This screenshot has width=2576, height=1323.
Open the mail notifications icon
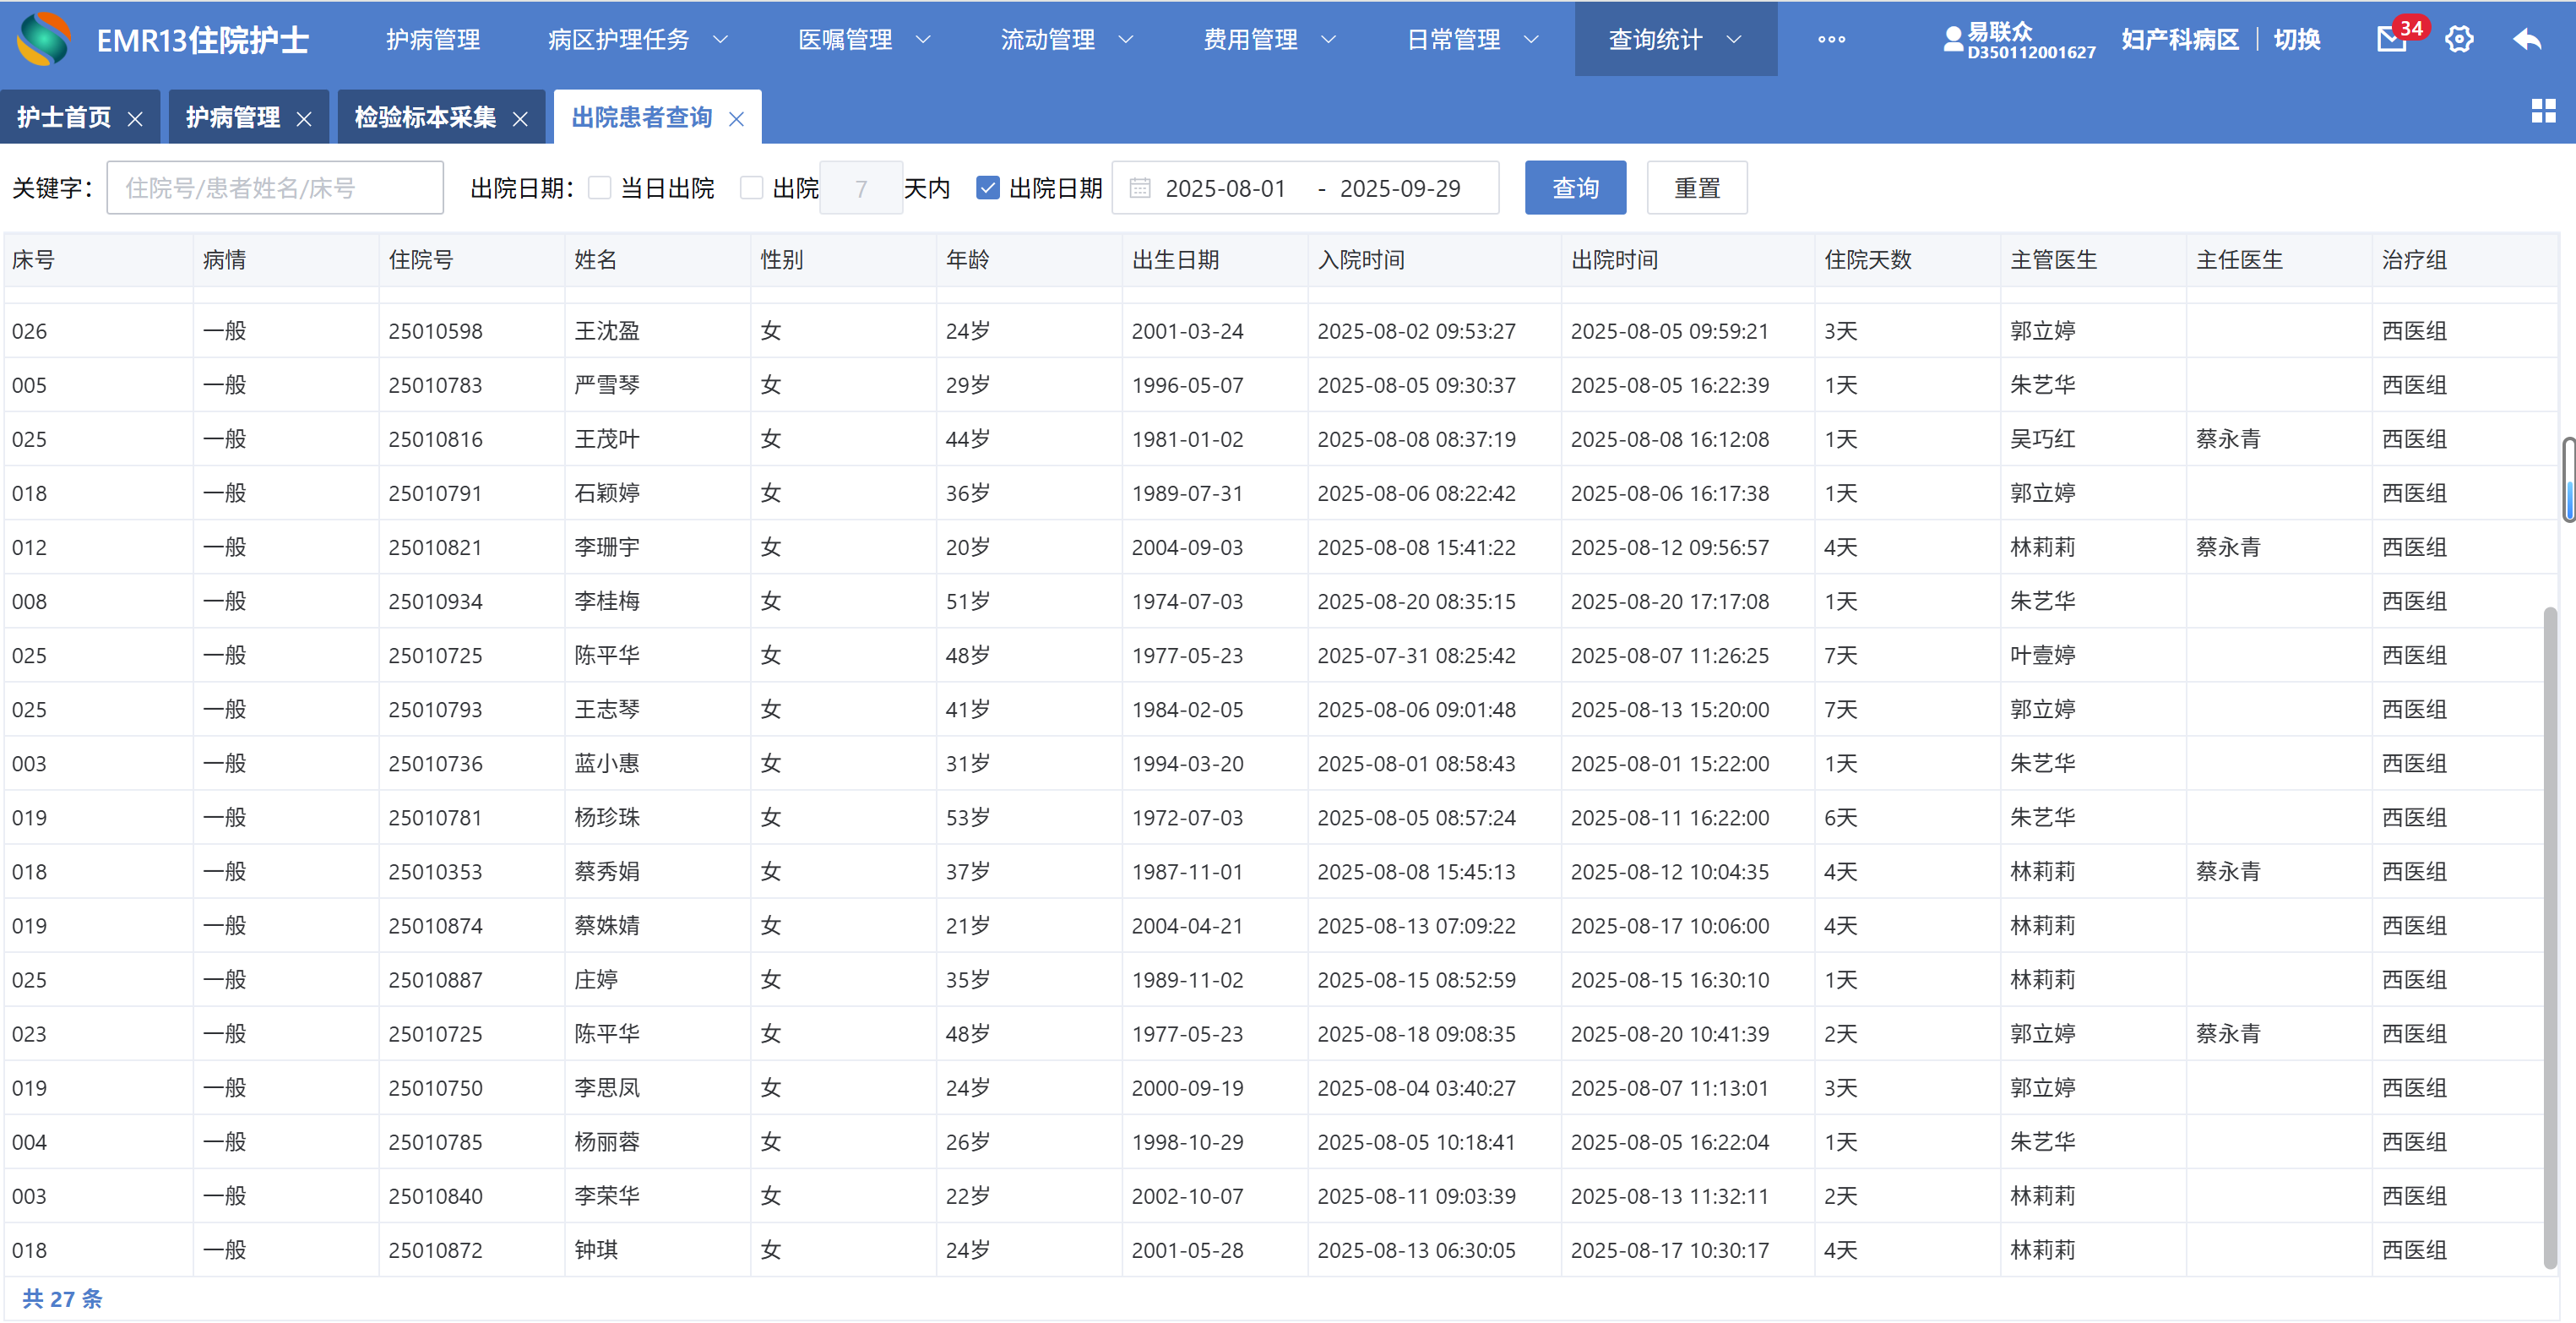tap(2392, 39)
